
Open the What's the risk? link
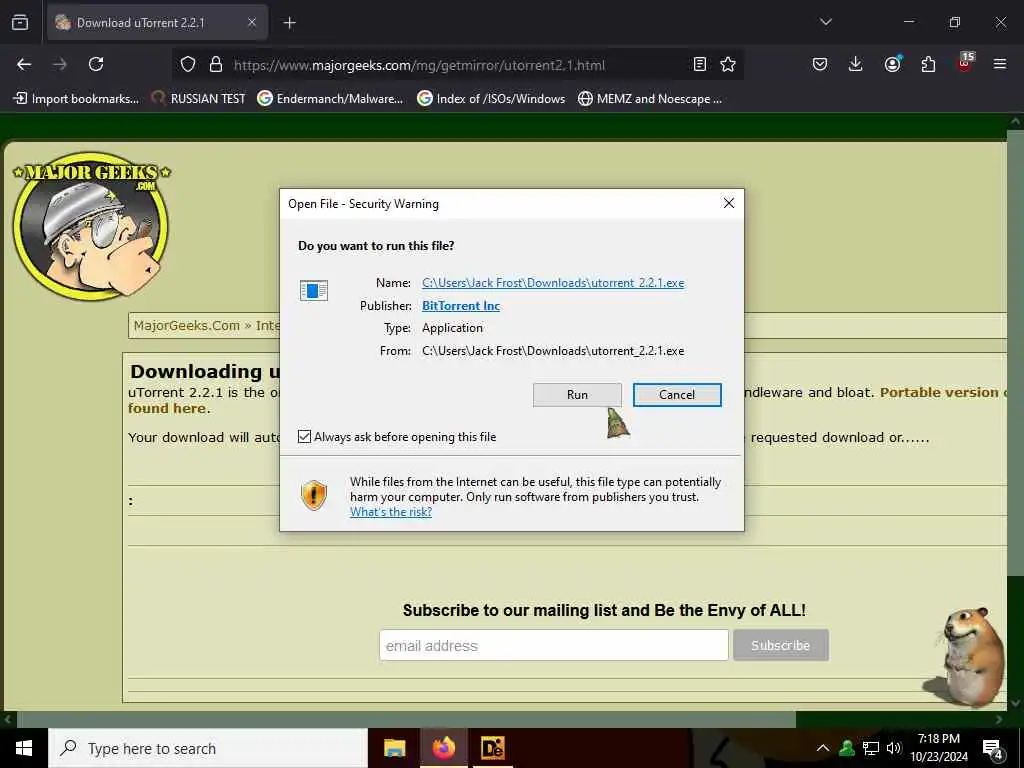(x=391, y=512)
